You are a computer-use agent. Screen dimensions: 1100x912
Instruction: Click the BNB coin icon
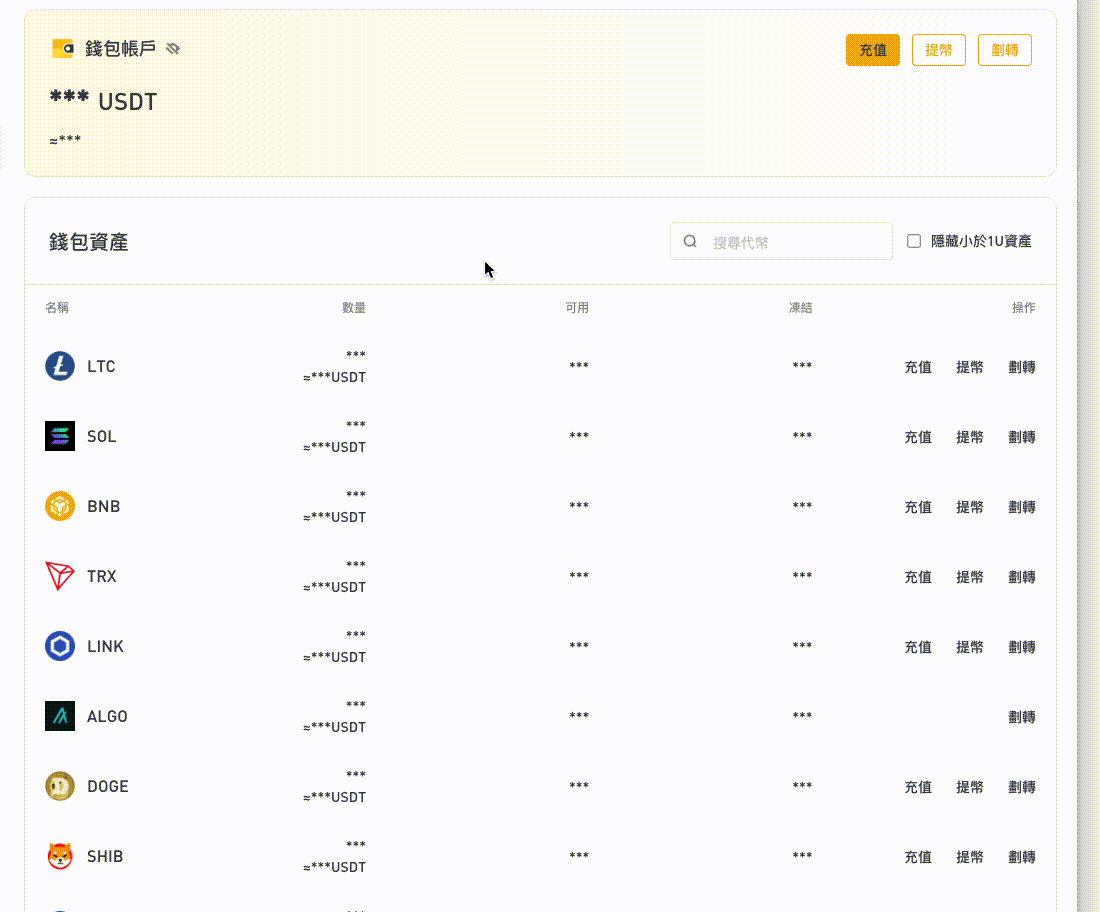(x=60, y=507)
